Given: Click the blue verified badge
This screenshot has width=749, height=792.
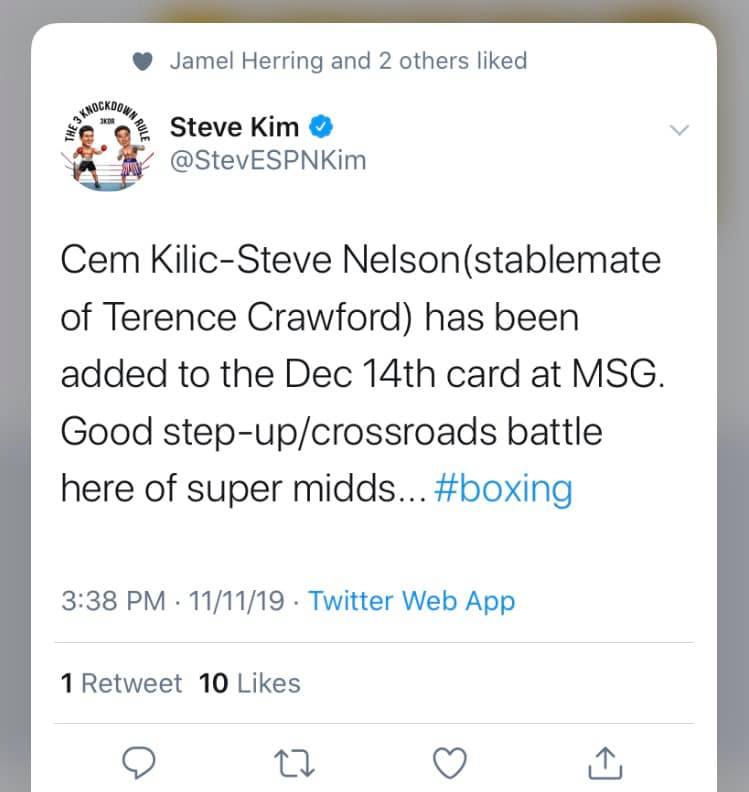Looking at the screenshot, I should pyautogui.click(x=321, y=127).
